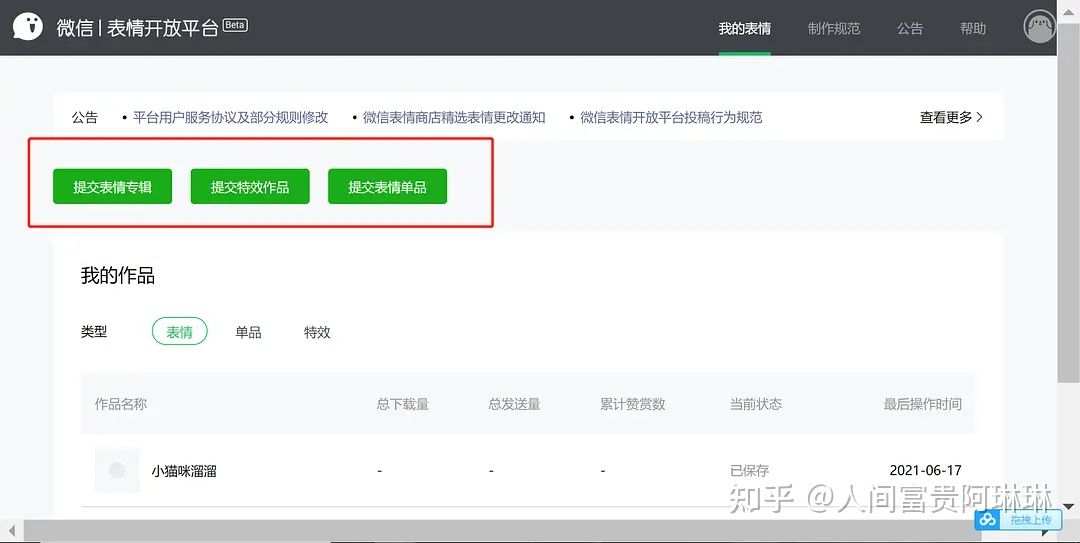Click the Baidu cloud upload icon
This screenshot has width=1080, height=543.
[x=988, y=520]
